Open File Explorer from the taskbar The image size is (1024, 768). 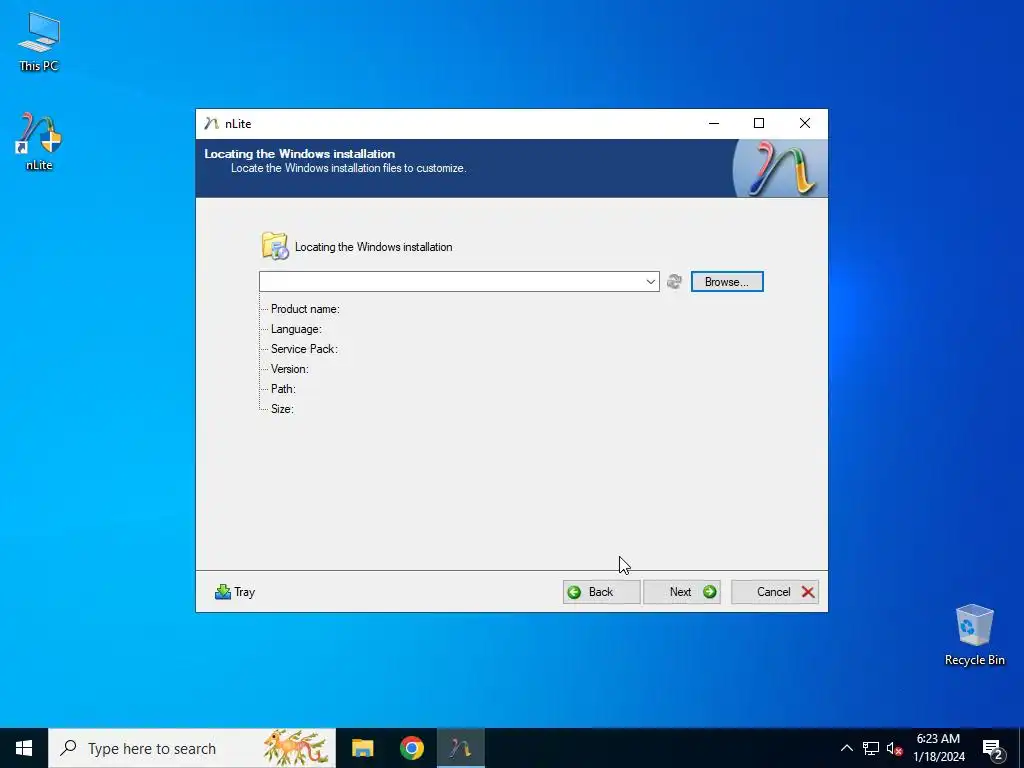click(362, 748)
